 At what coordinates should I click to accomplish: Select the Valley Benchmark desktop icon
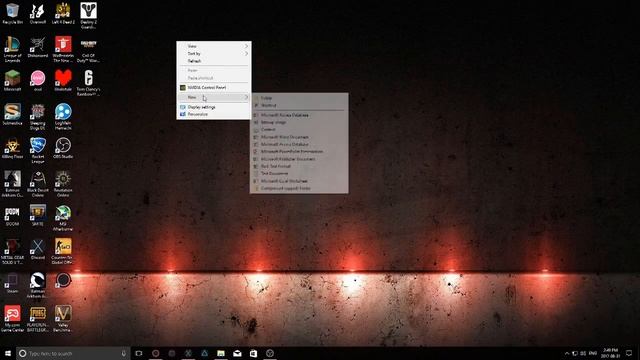coord(63,319)
